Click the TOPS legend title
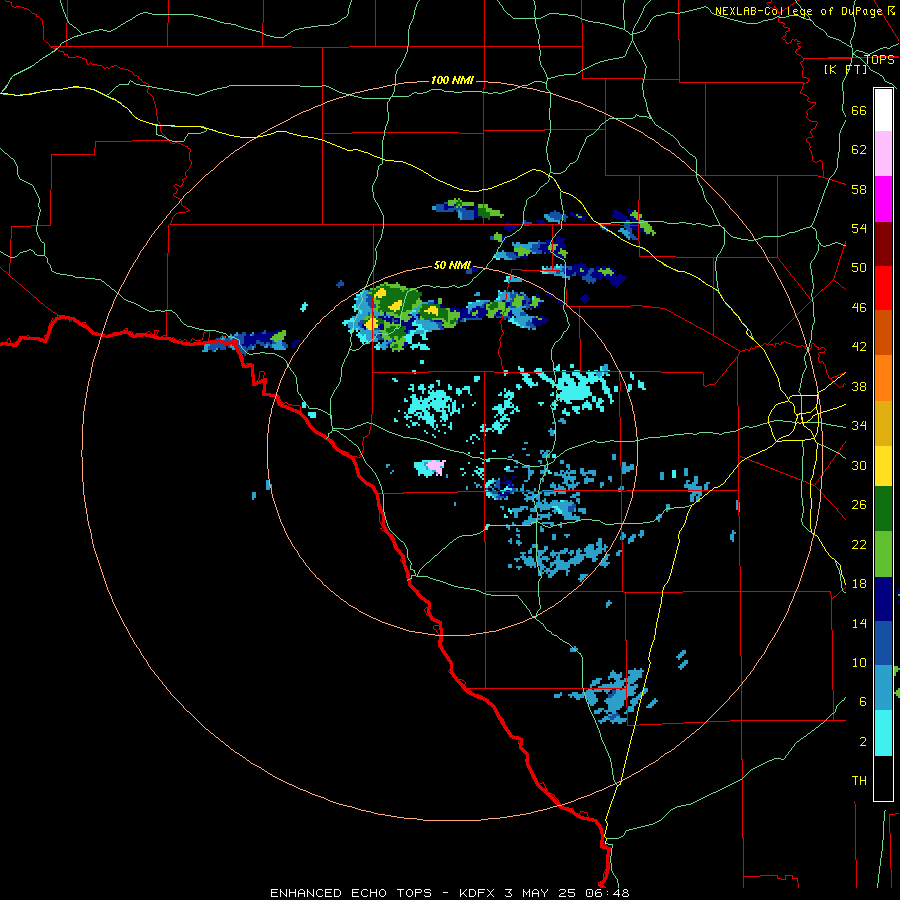 879,59
